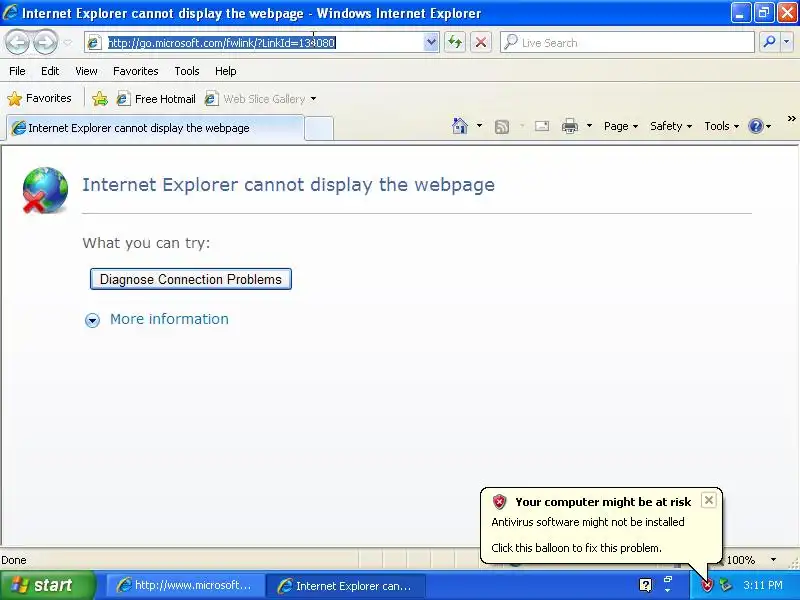Viewport: 800px width, 600px height.
Task: Open the File menu
Action: [x=17, y=71]
